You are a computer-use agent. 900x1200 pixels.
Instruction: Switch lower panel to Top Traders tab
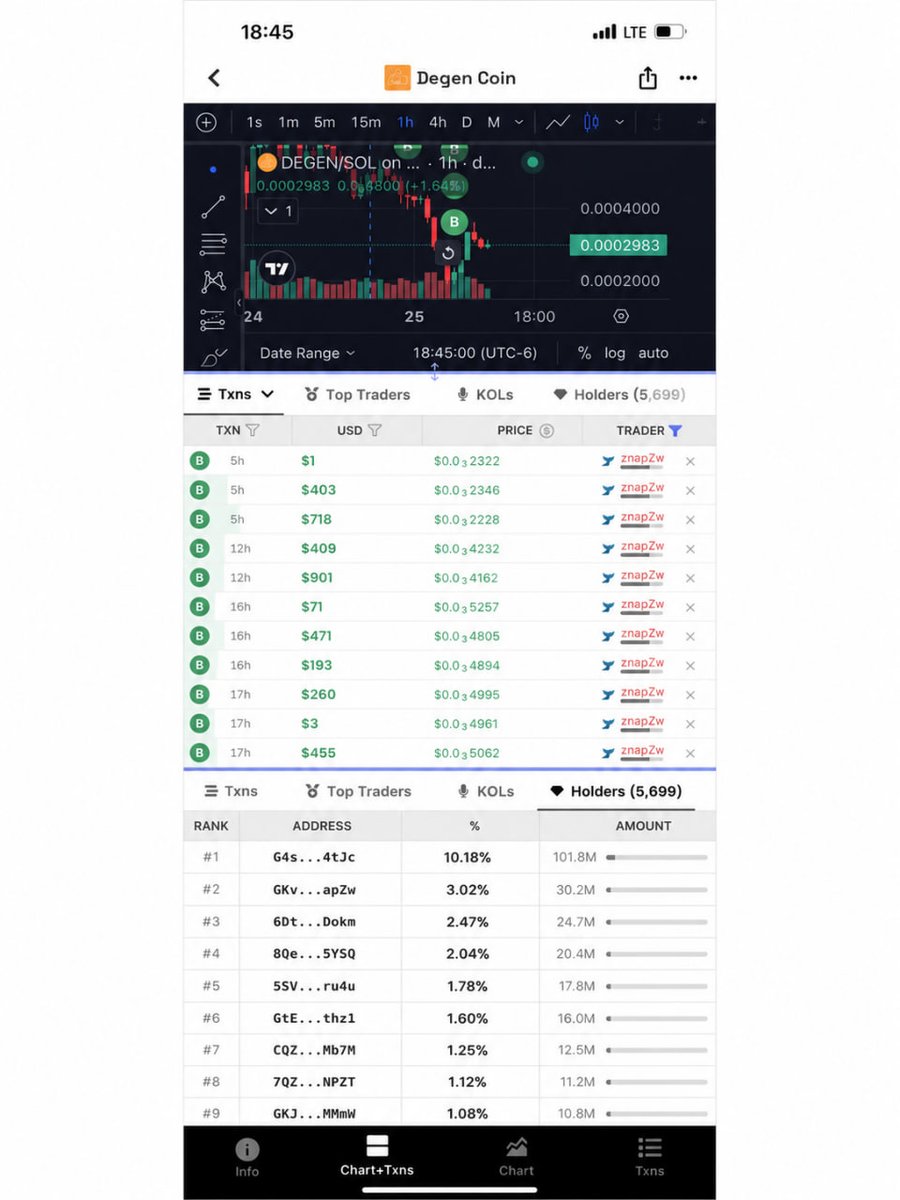coord(358,791)
